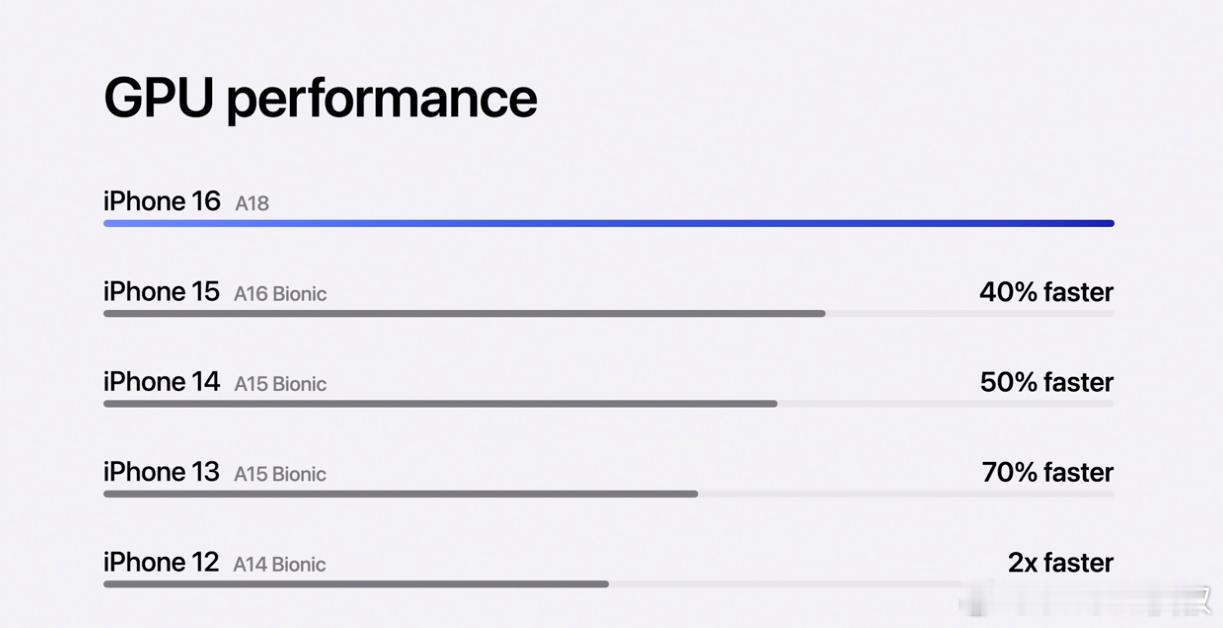Click the A18 chip label

click(252, 203)
